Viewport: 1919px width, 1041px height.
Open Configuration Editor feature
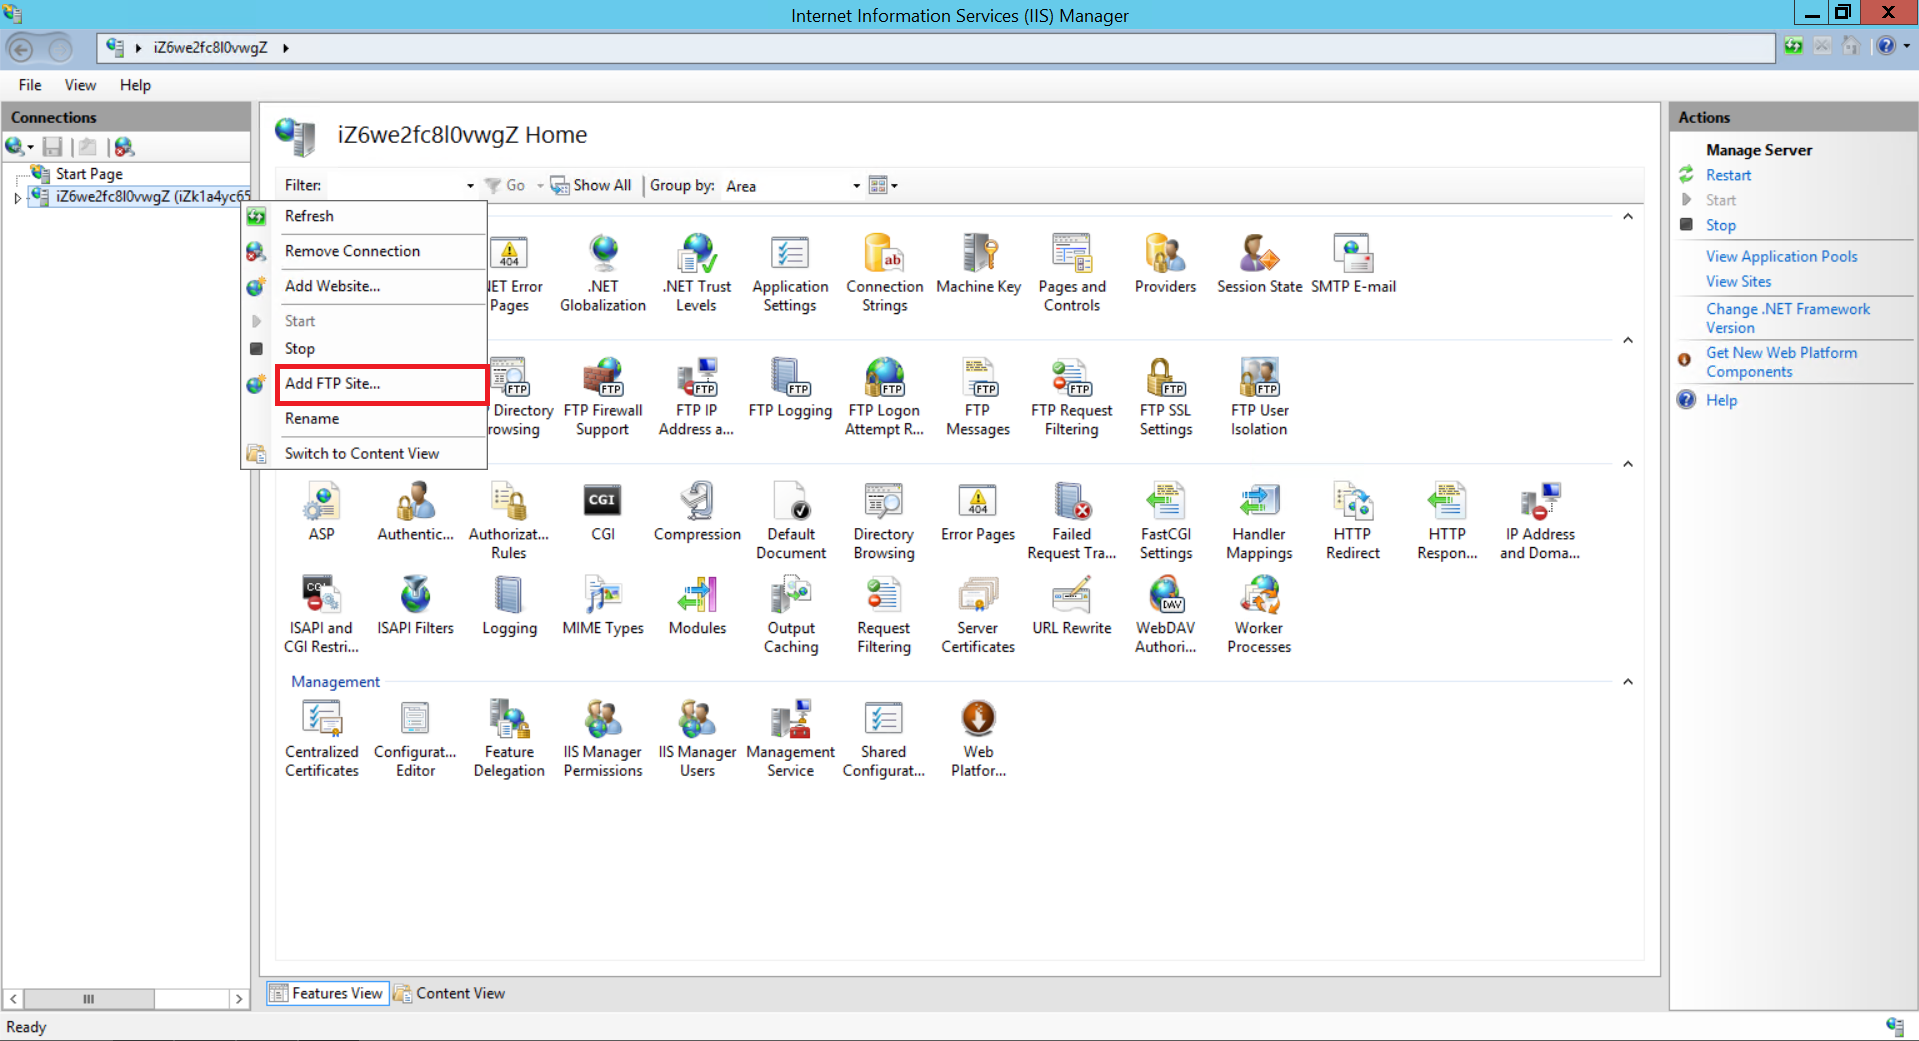[415, 738]
